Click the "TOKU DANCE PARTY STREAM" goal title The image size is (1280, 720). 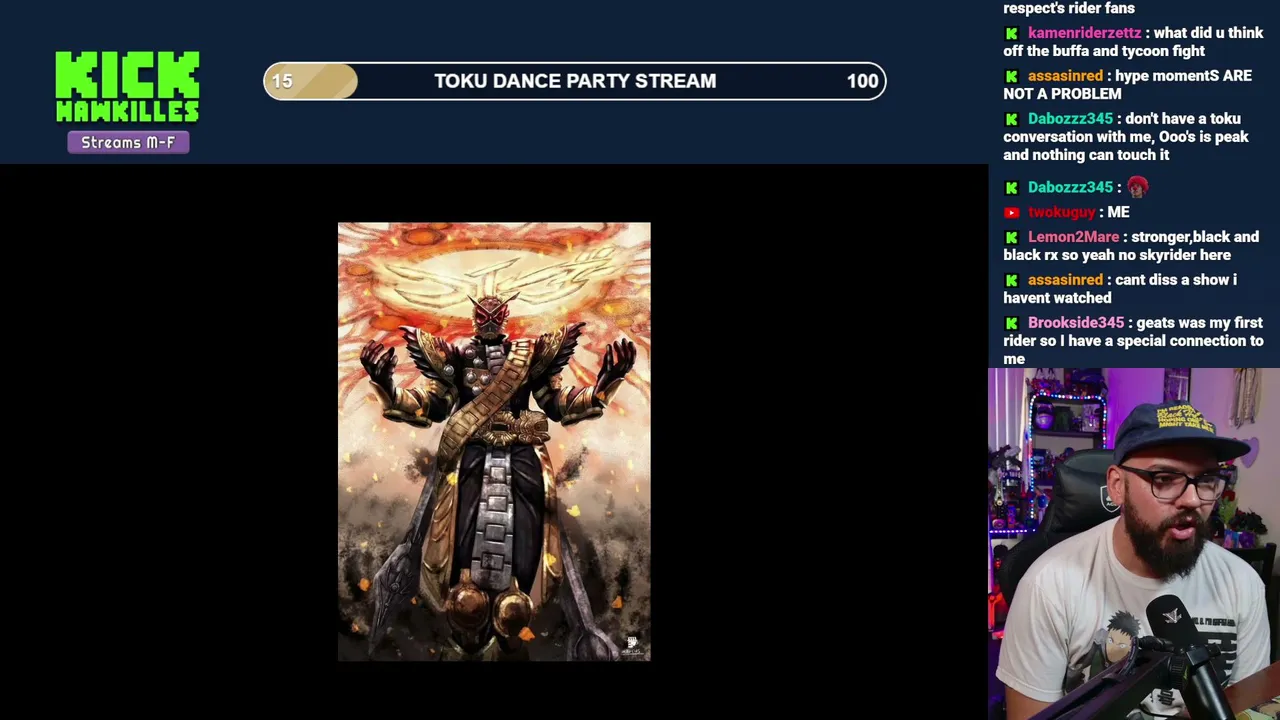coord(575,81)
